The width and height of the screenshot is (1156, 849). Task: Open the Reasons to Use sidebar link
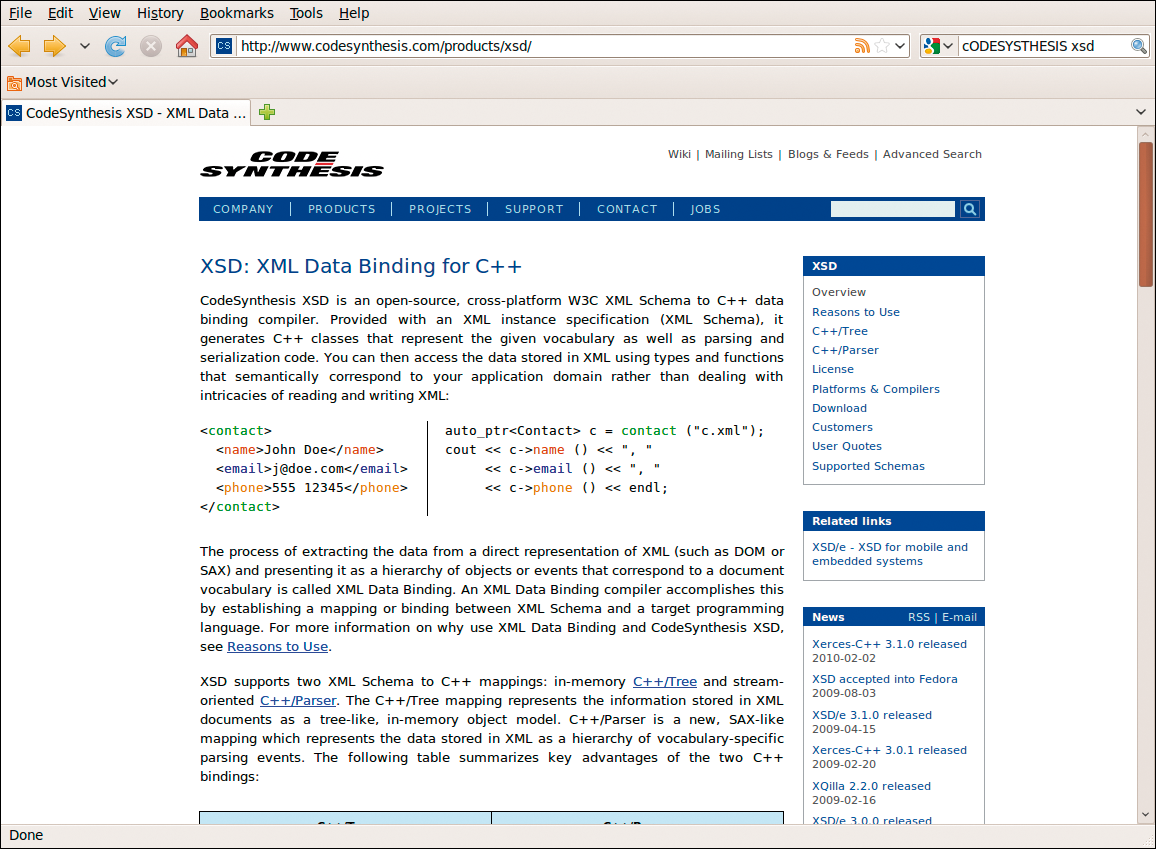[x=856, y=312]
